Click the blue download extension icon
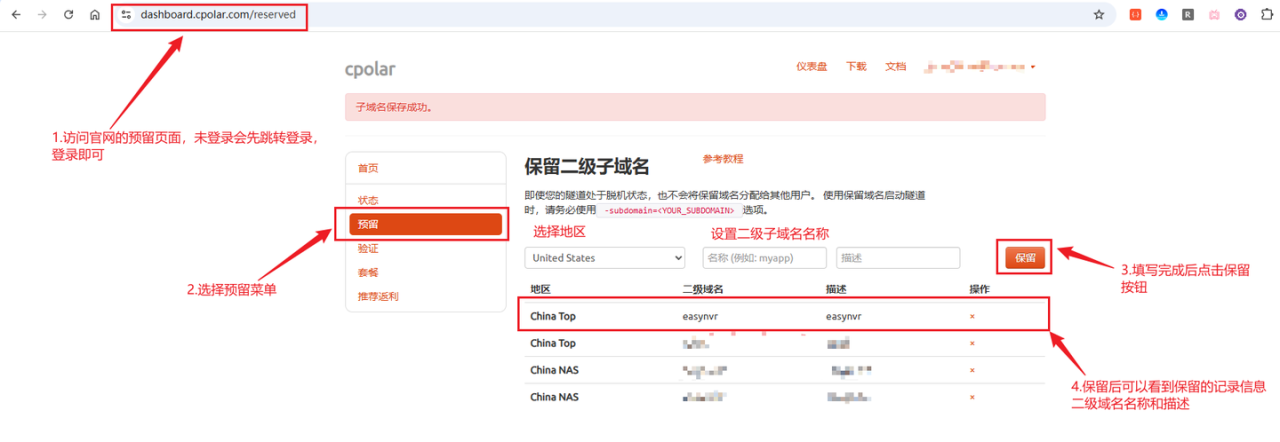 pos(1161,15)
